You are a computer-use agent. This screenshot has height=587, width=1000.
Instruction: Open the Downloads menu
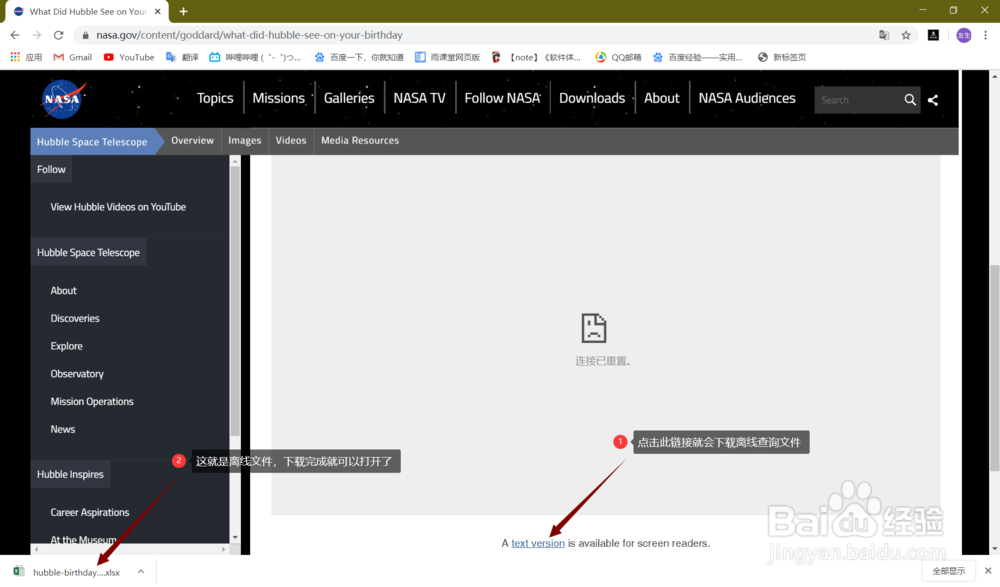click(x=592, y=98)
